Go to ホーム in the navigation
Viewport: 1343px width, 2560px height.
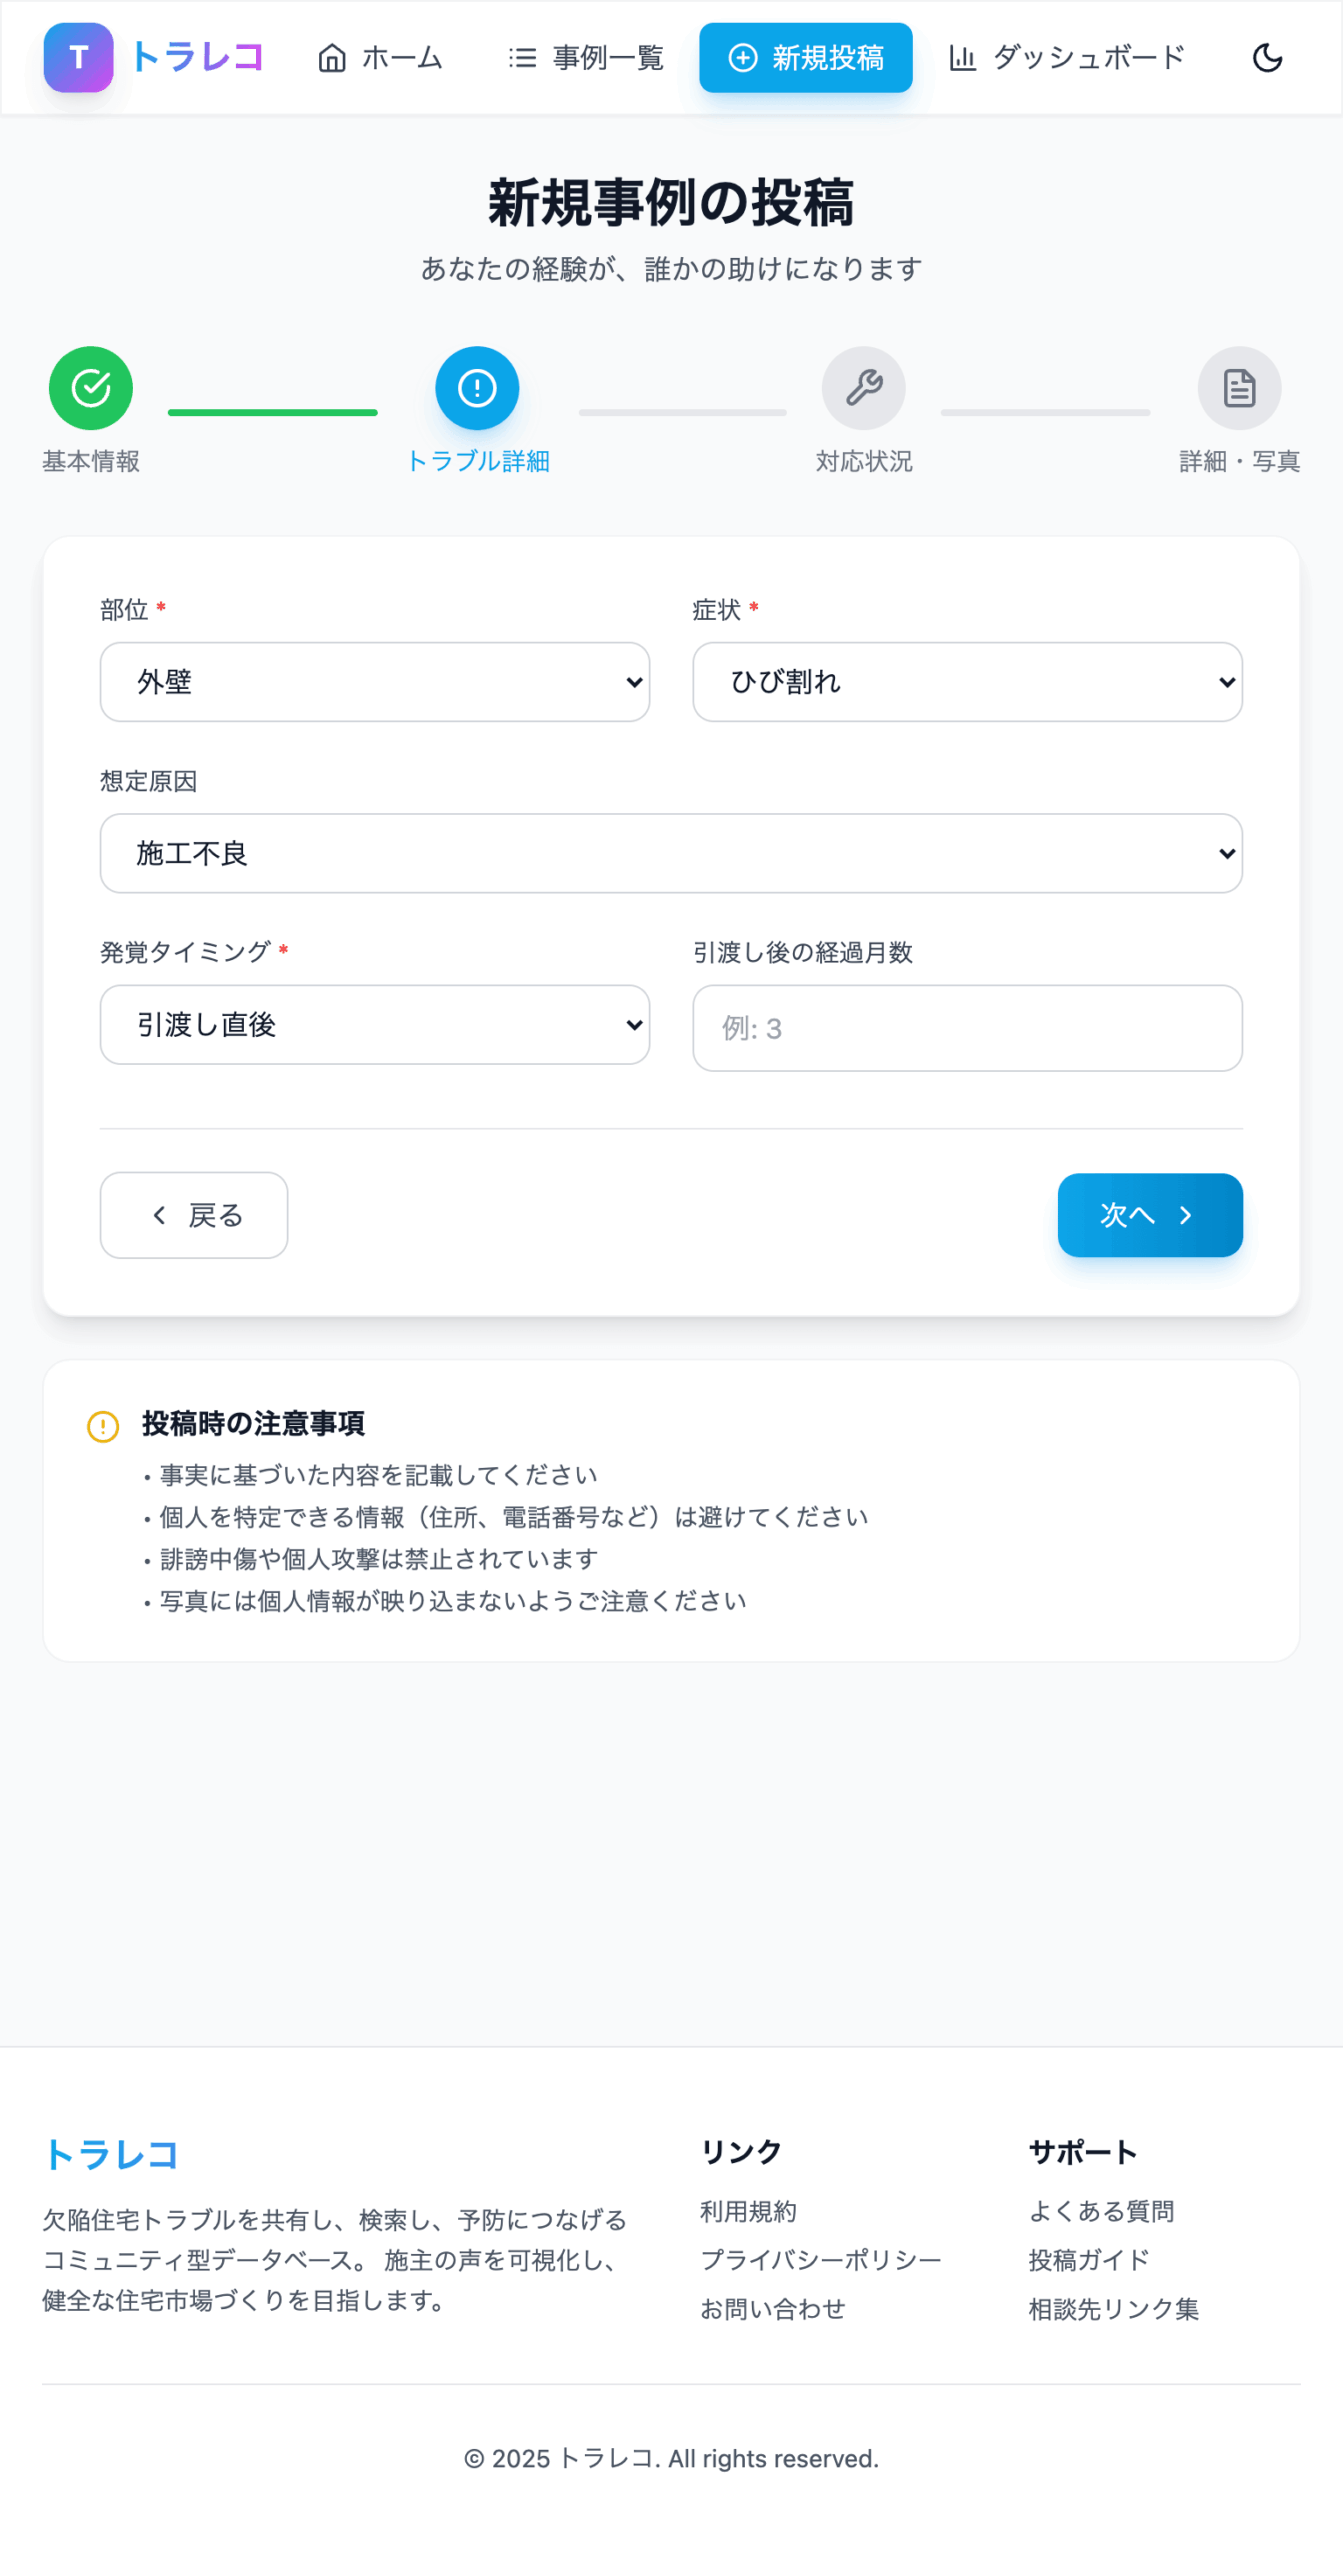(x=380, y=58)
